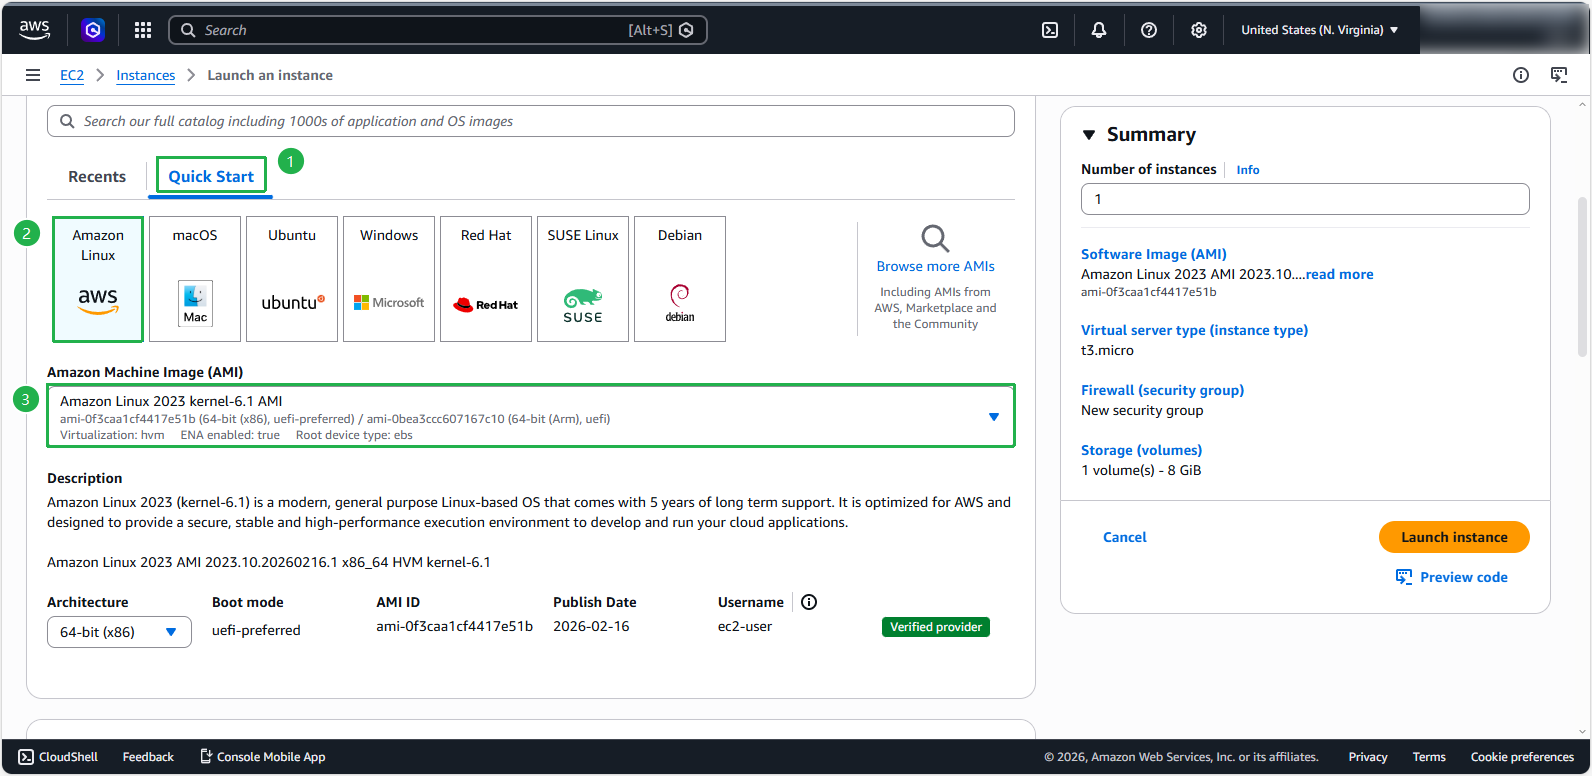Image resolution: width=1592 pixels, height=776 pixels.
Task: Launch CloudShell from the top bar icon
Action: (1050, 30)
